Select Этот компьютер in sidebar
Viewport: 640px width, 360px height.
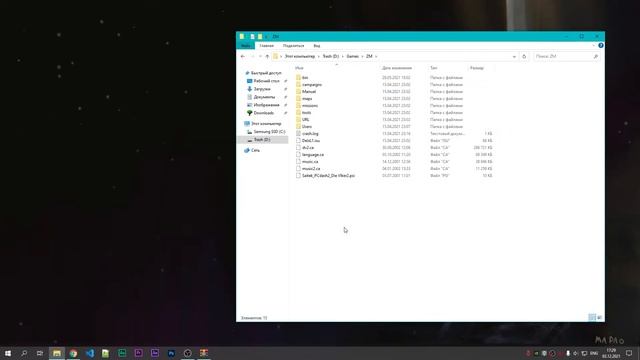click(263, 123)
